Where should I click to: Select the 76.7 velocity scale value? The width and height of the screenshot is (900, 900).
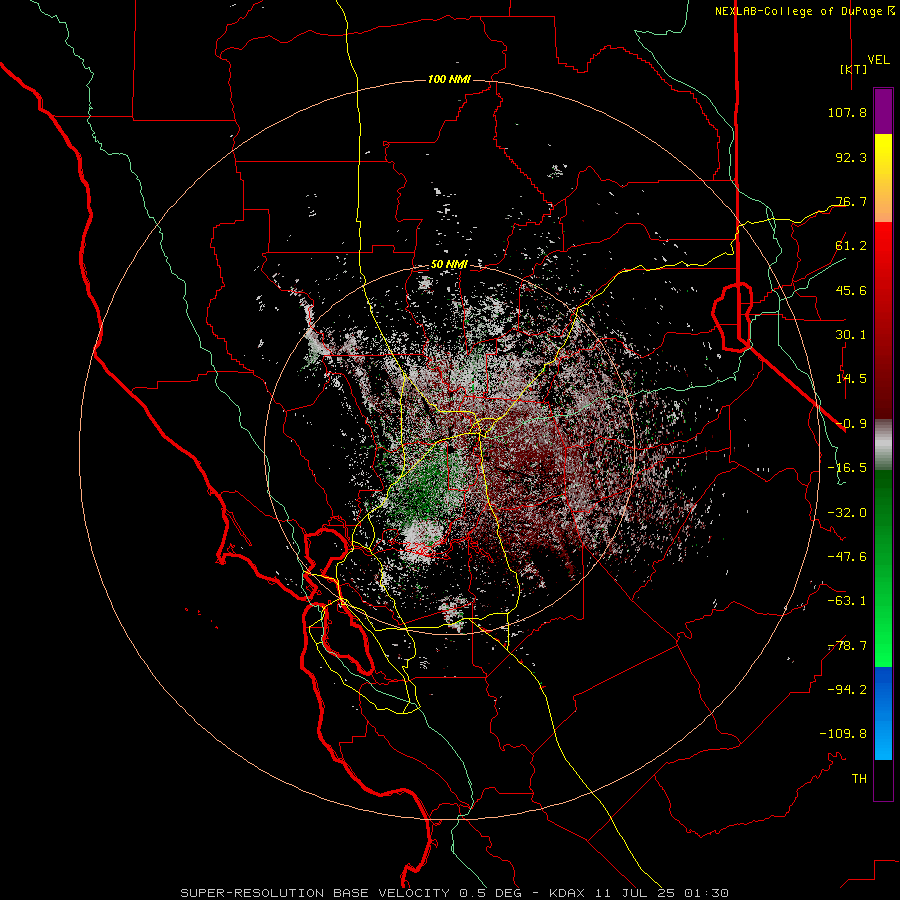point(851,201)
